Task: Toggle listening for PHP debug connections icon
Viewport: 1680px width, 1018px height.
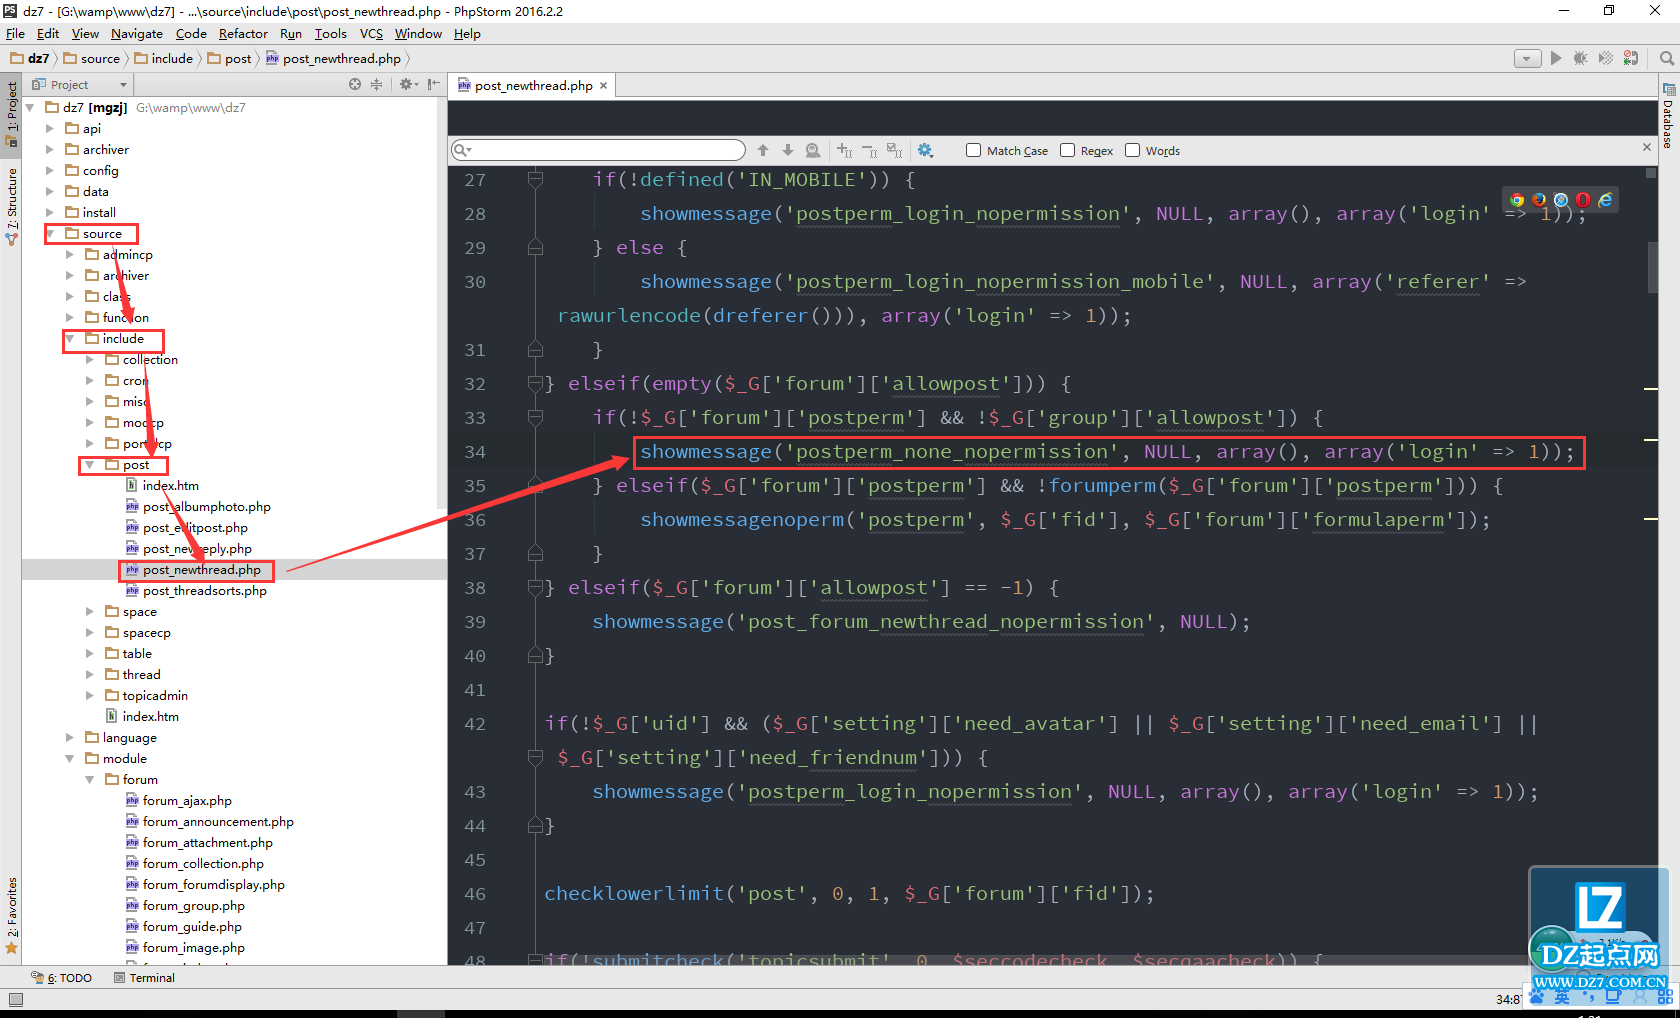Action: point(1631,58)
